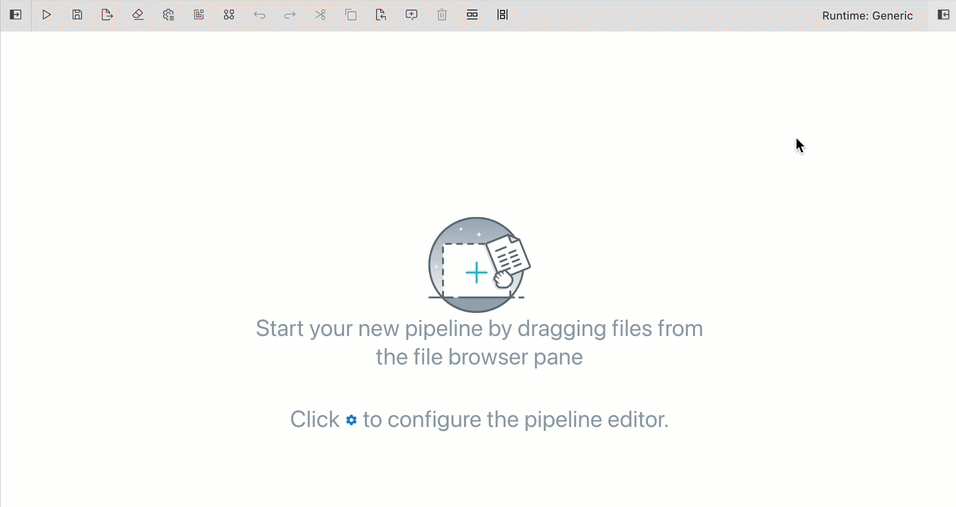Screen dimensions: 956x507
Task: Click the Runtime: Generic label
Action: pos(867,16)
